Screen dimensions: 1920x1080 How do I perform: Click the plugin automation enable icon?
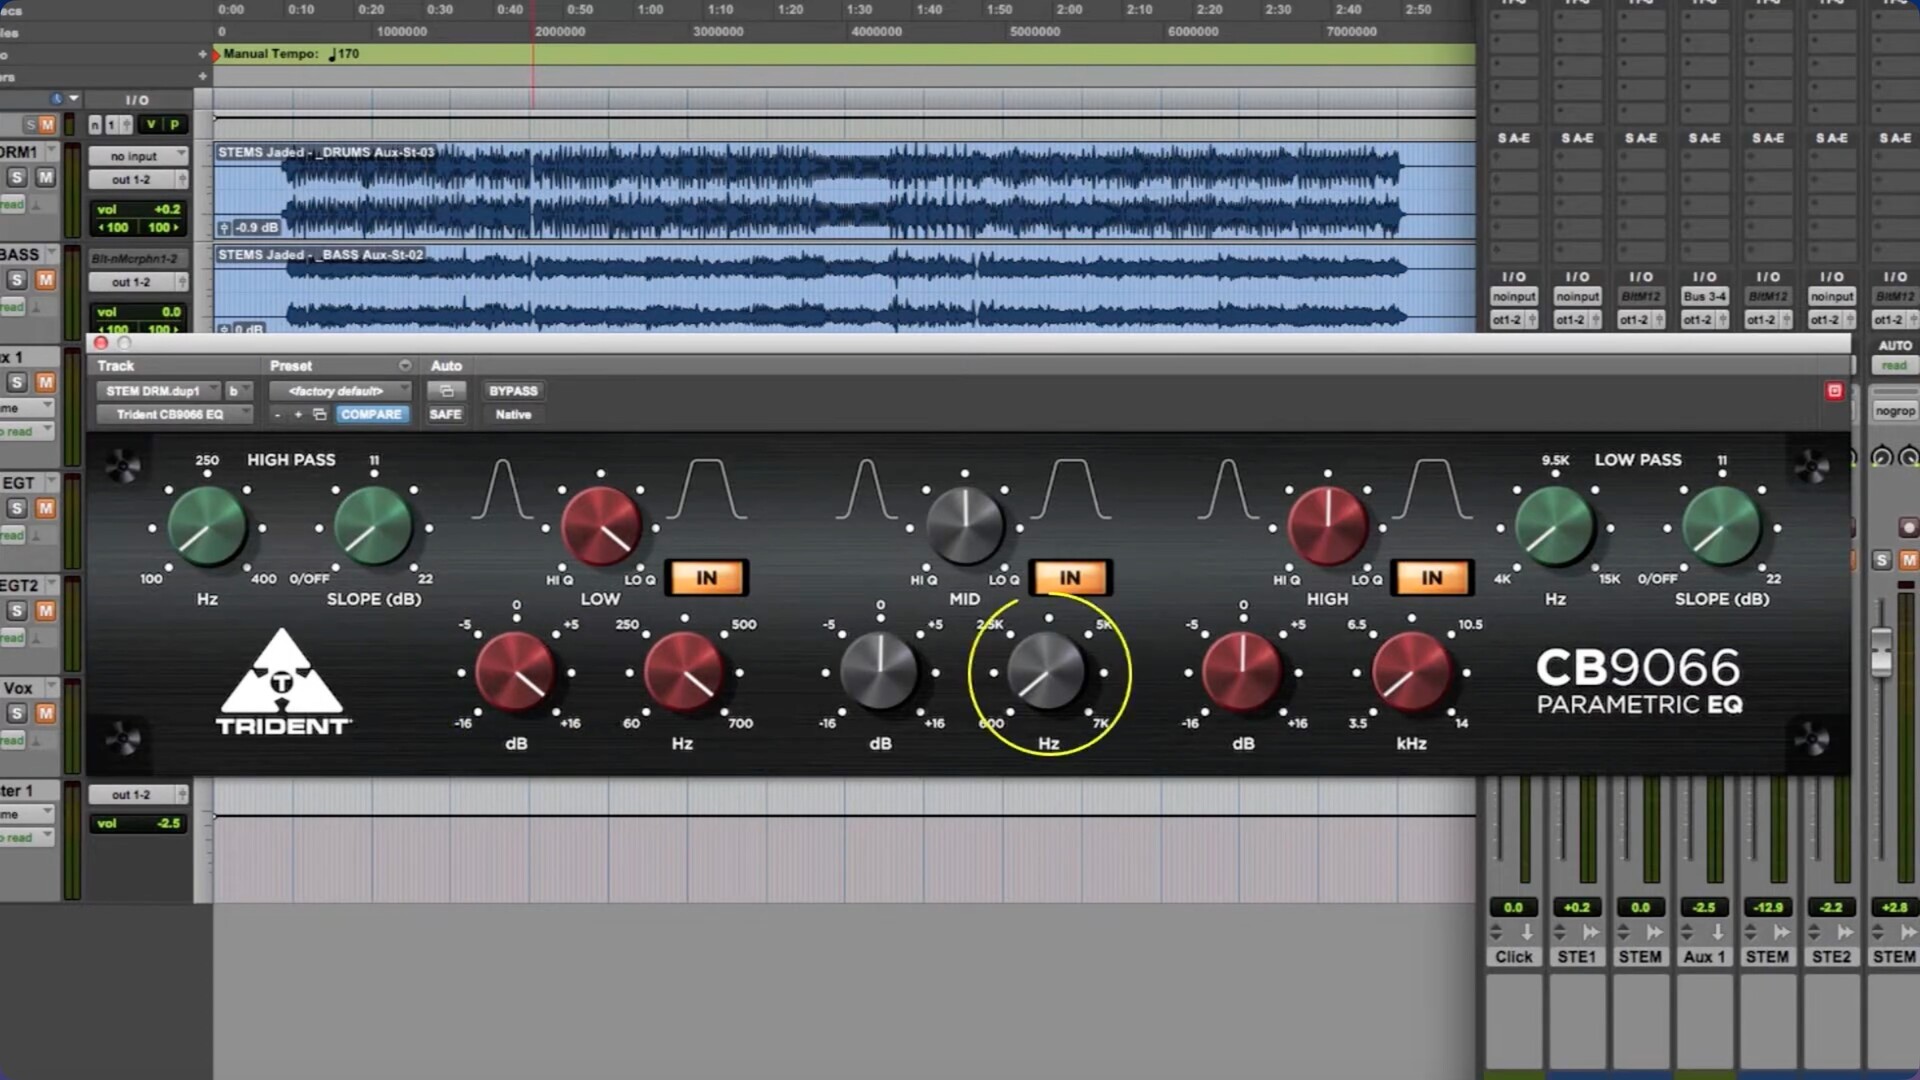[x=446, y=391]
